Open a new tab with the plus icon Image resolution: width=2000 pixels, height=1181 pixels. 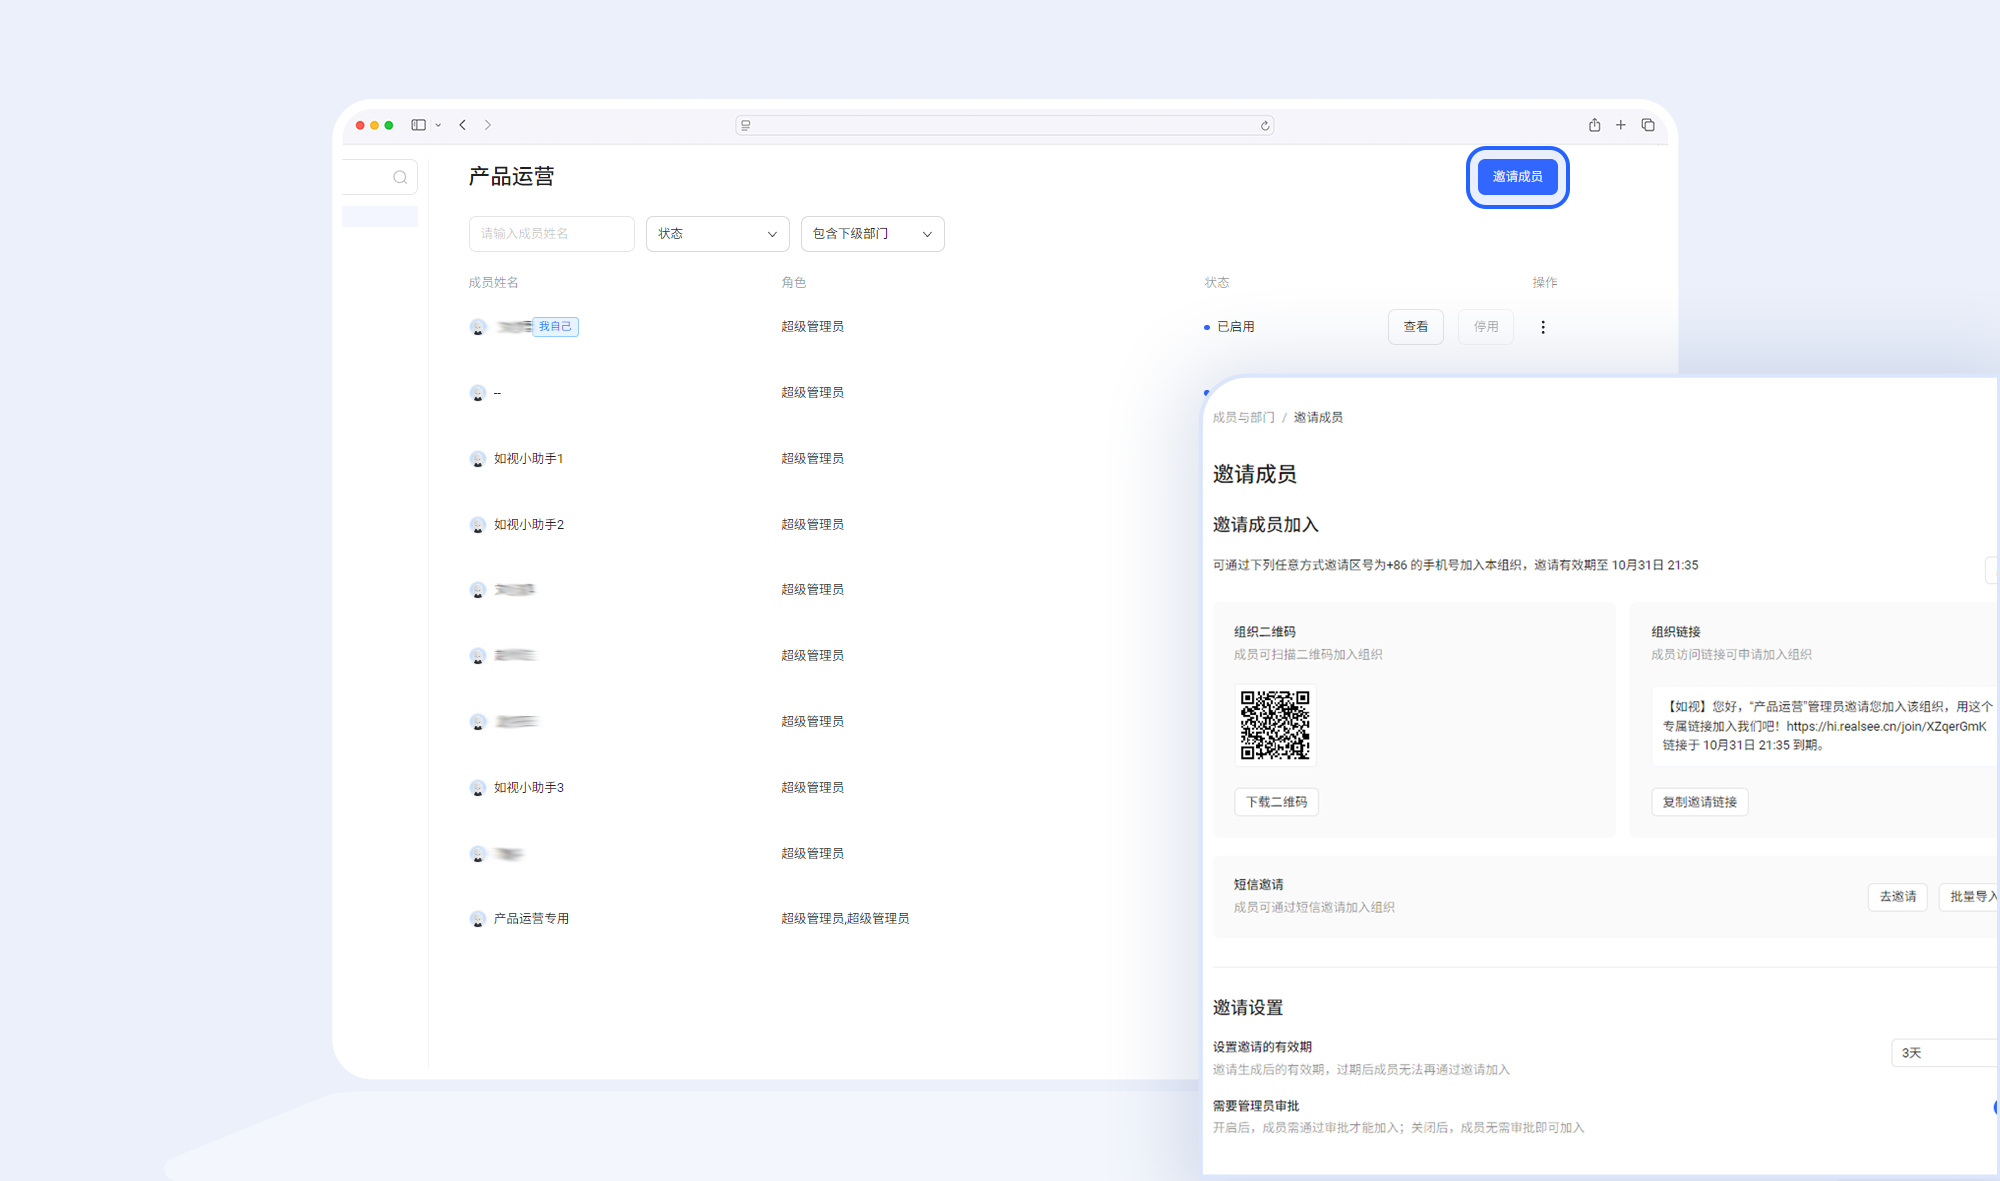coord(1621,124)
